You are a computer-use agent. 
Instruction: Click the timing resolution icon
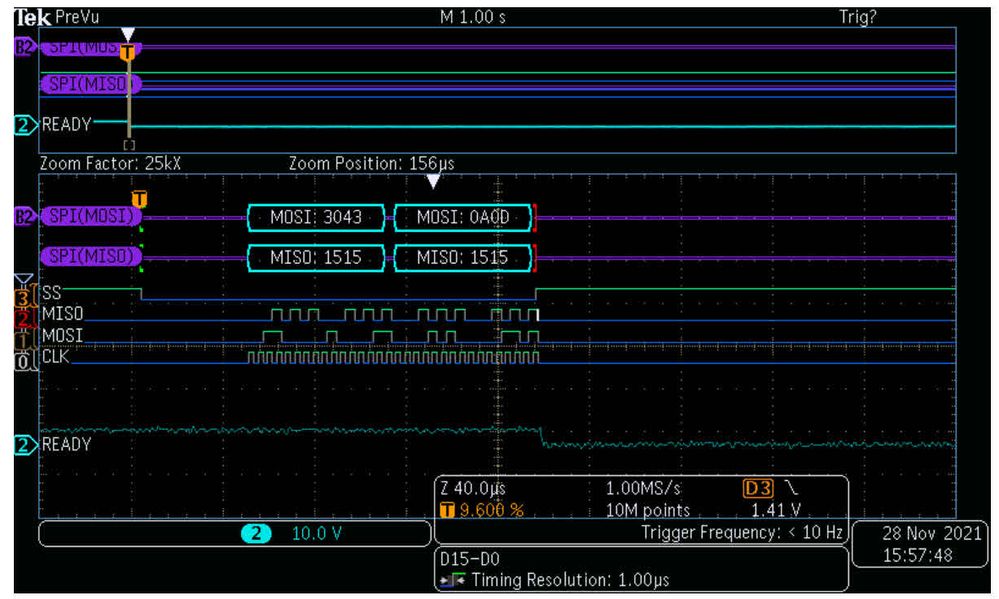coord(452,581)
